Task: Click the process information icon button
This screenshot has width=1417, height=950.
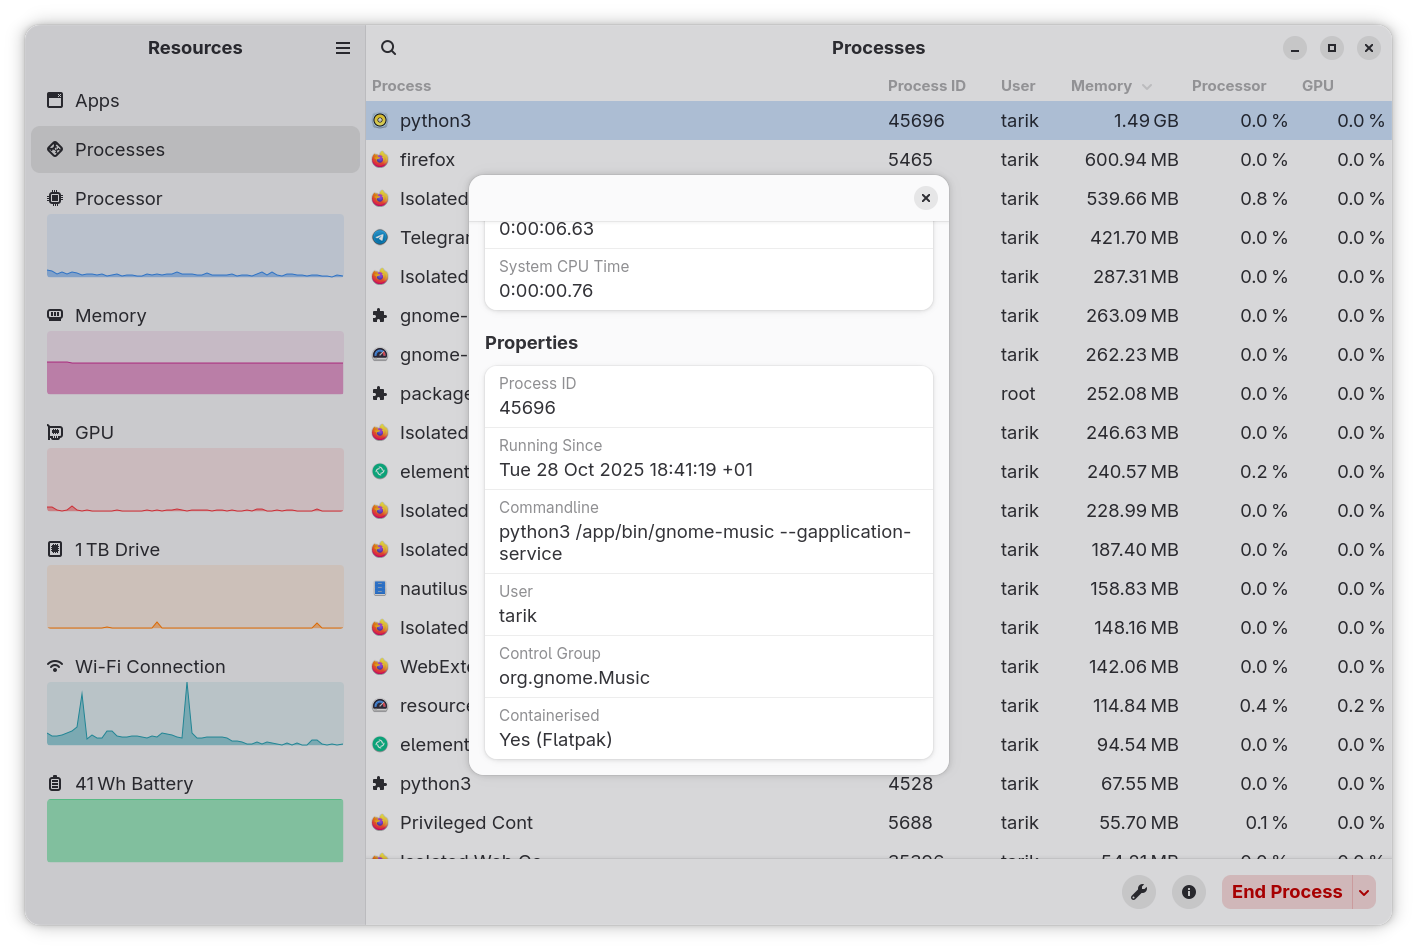Action: [1189, 892]
